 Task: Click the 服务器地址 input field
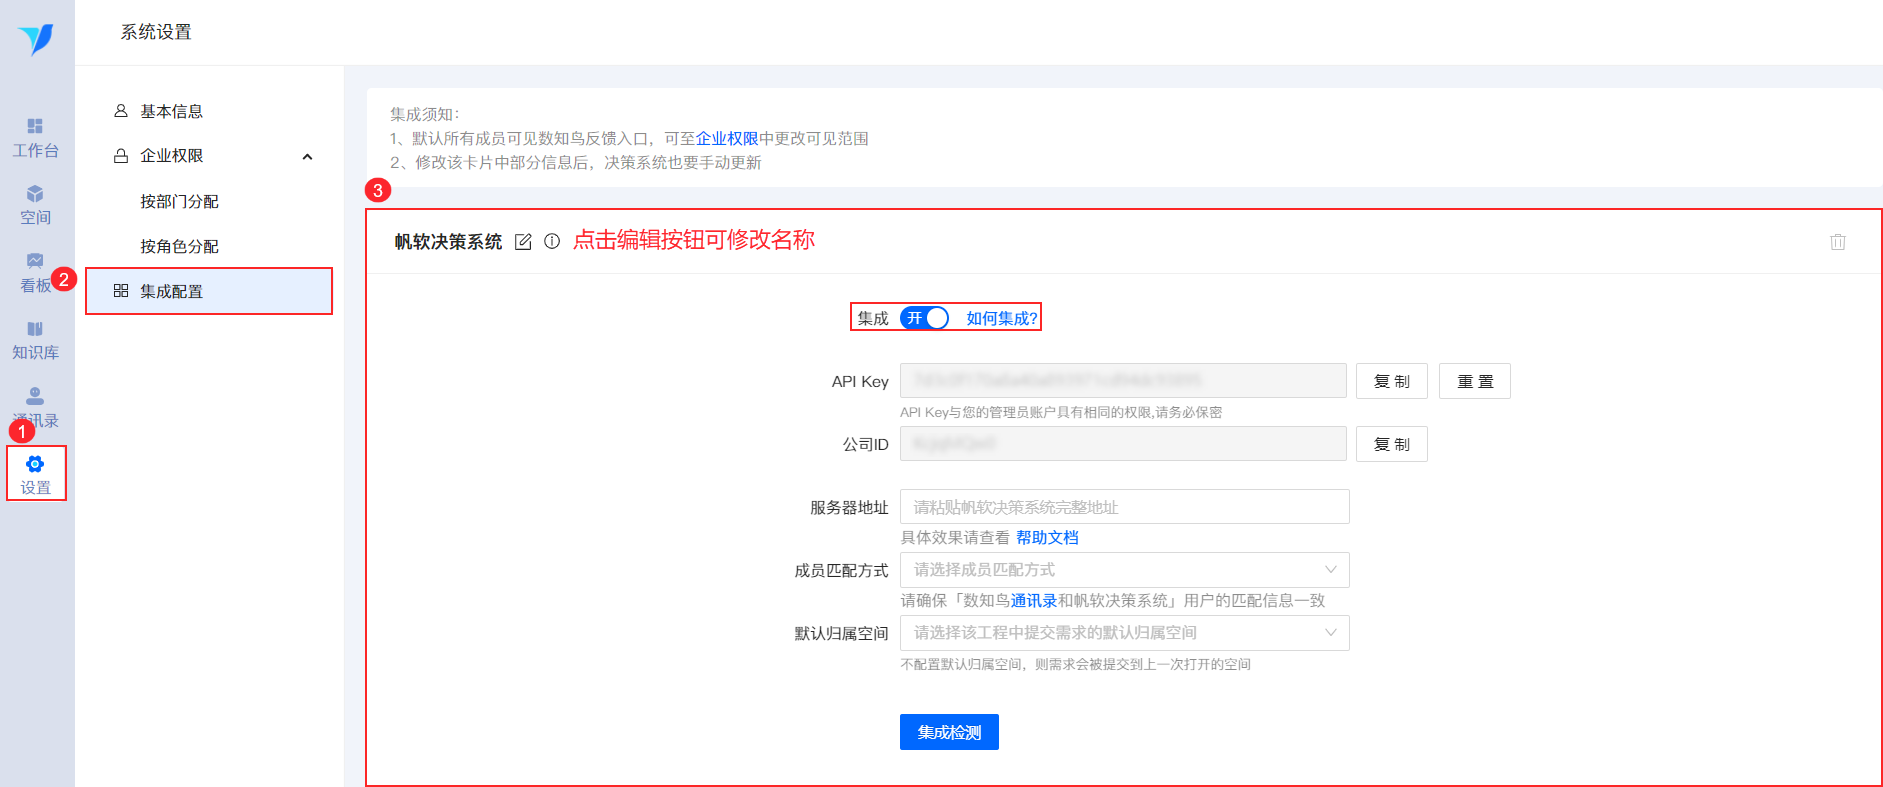[x=1124, y=507]
